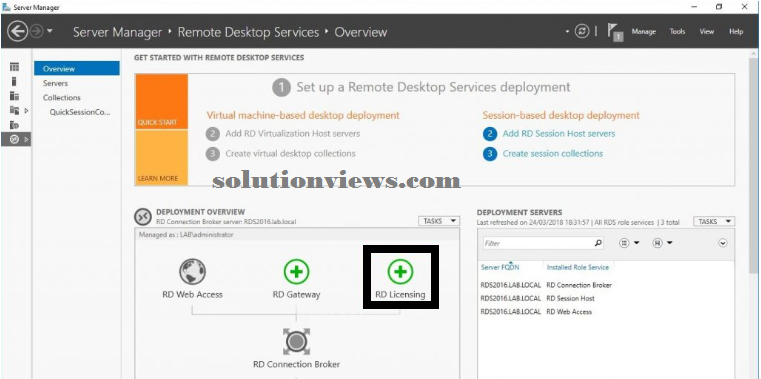Open the Help menu
This screenshot has height=379, width=761.
point(736,32)
